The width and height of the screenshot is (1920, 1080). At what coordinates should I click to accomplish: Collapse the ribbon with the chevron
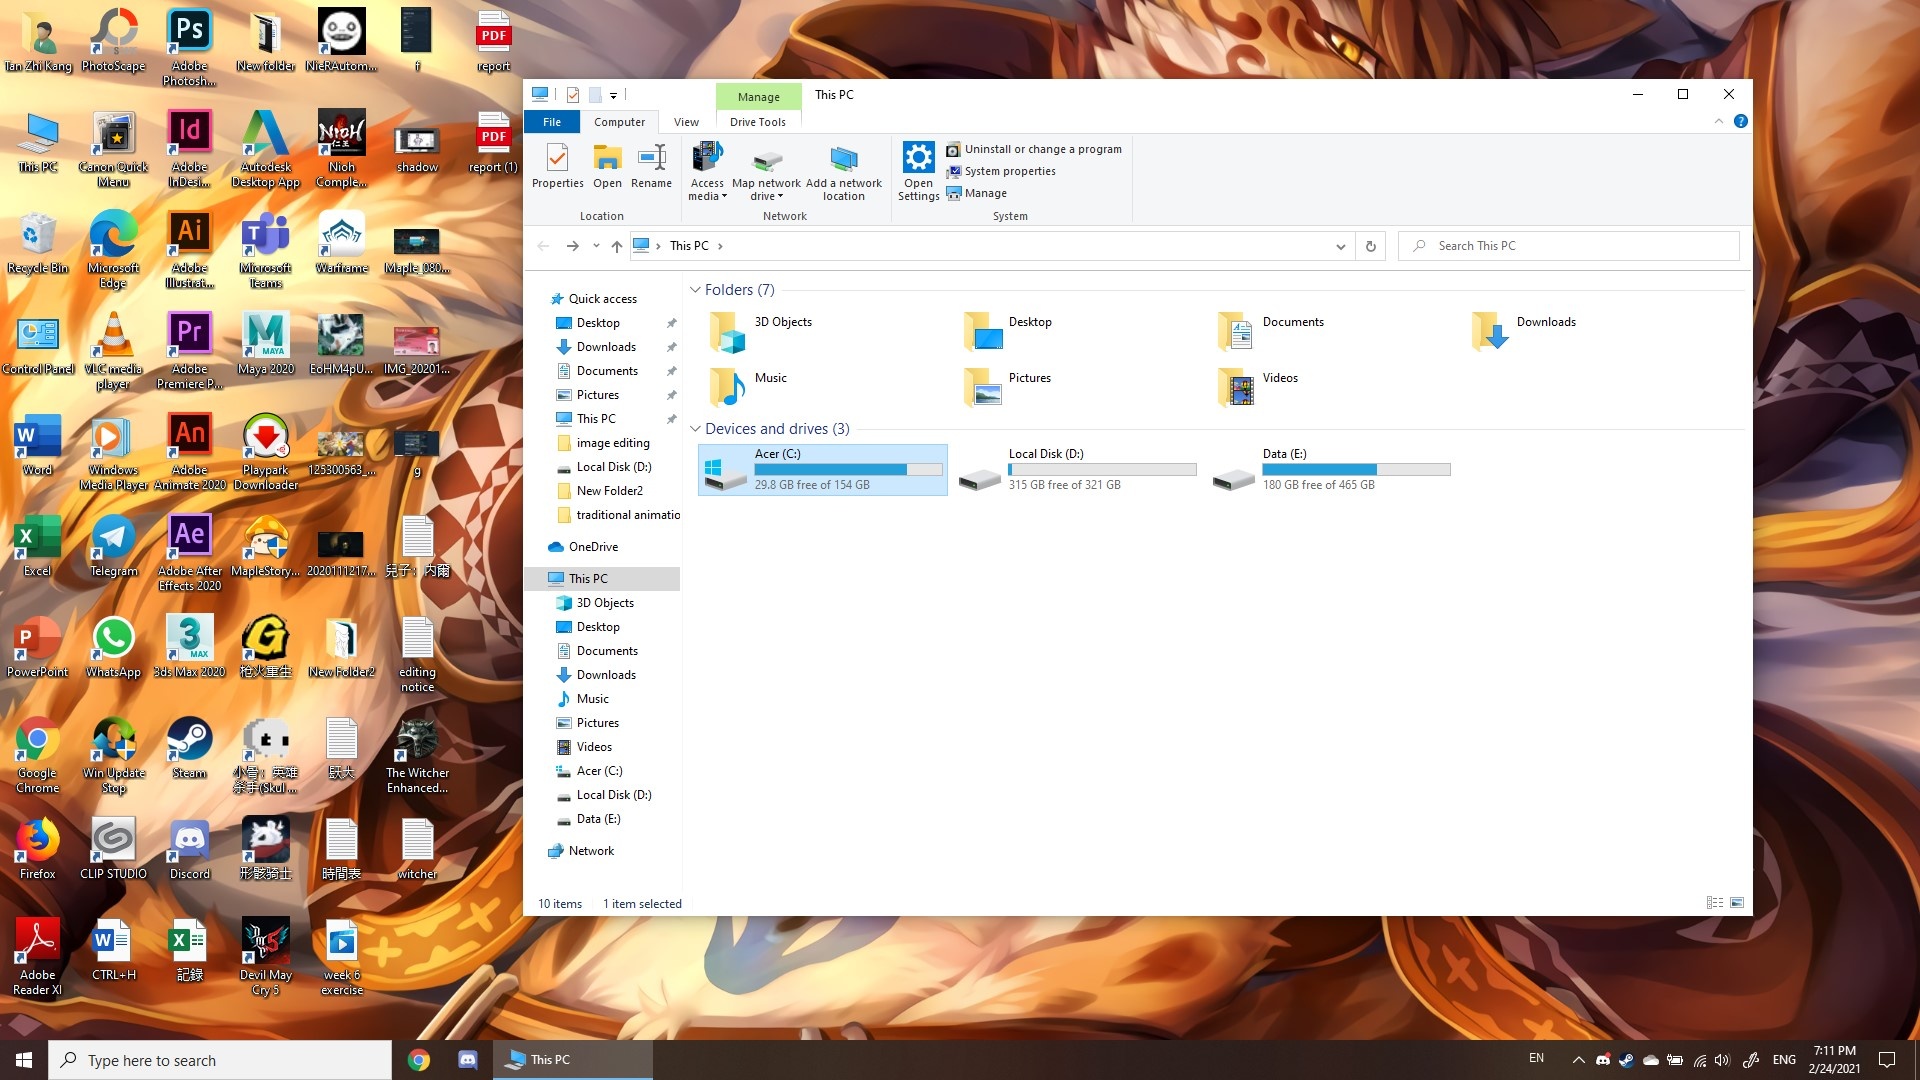[x=1719, y=121]
